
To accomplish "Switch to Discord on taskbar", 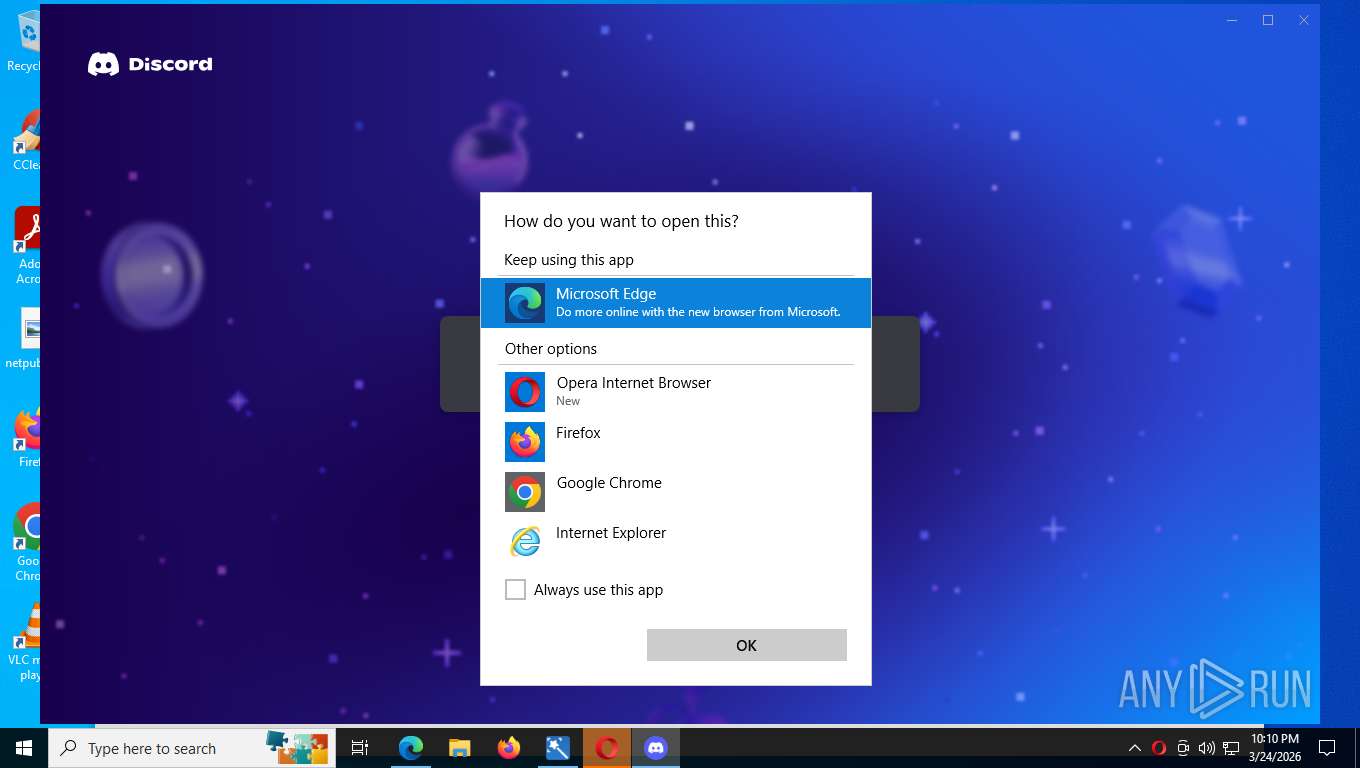I will pyautogui.click(x=655, y=748).
